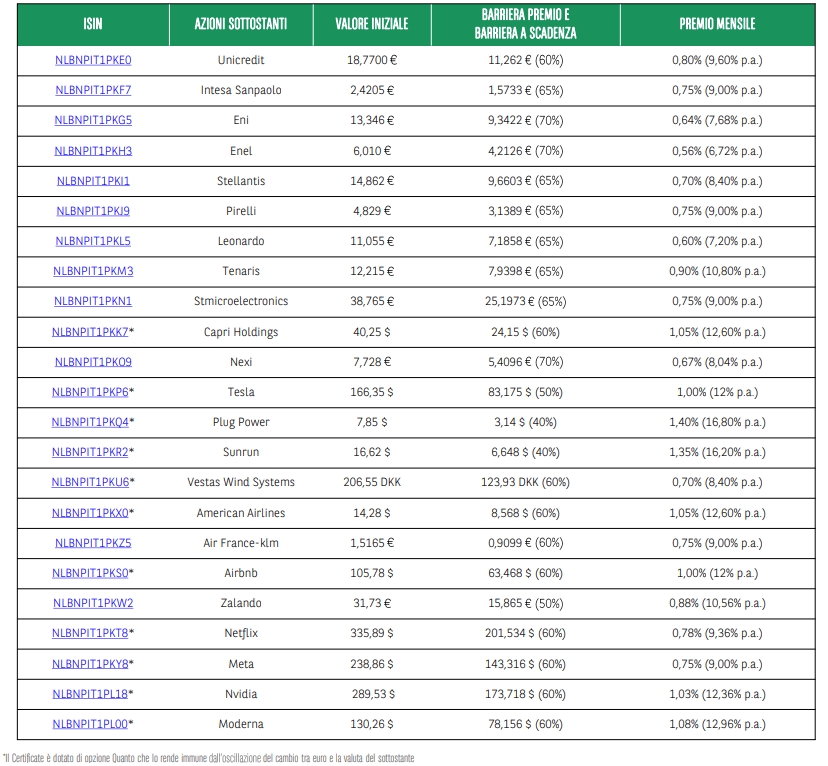Open ISIN link NLBNPIT1PKG5
The height and width of the screenshot is (766, 828).
tap(93, 120)
